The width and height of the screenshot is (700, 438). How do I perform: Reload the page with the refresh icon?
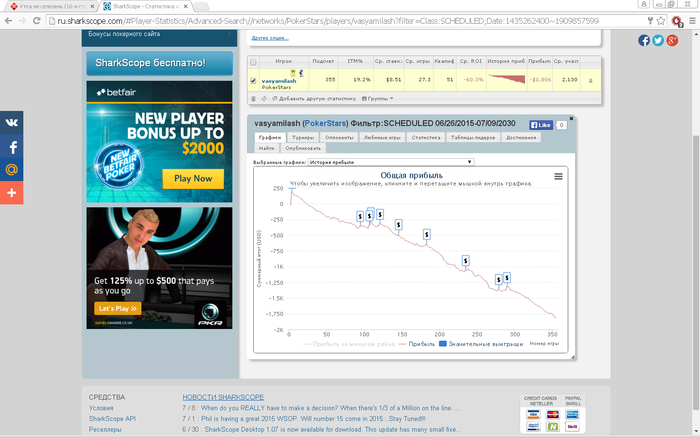coord(37,21)
